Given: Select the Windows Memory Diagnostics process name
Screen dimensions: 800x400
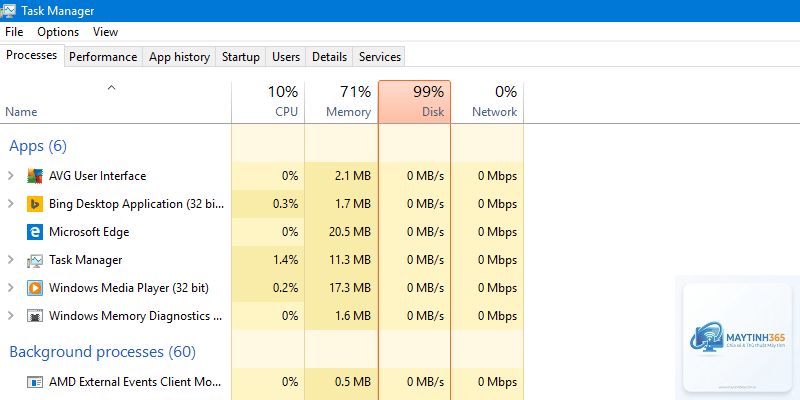Looking at the screenshot, I should tap(136, 316).
